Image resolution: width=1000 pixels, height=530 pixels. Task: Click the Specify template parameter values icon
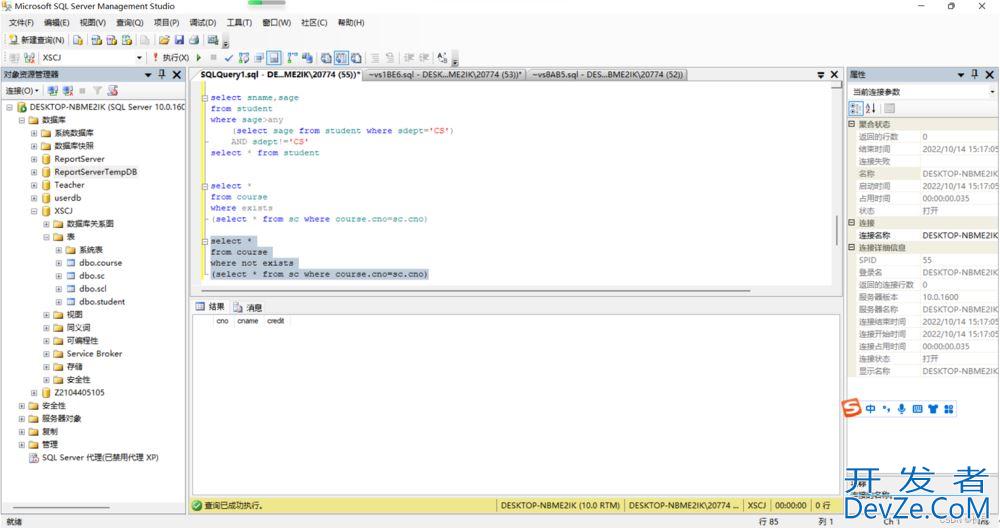coord(442,58)
